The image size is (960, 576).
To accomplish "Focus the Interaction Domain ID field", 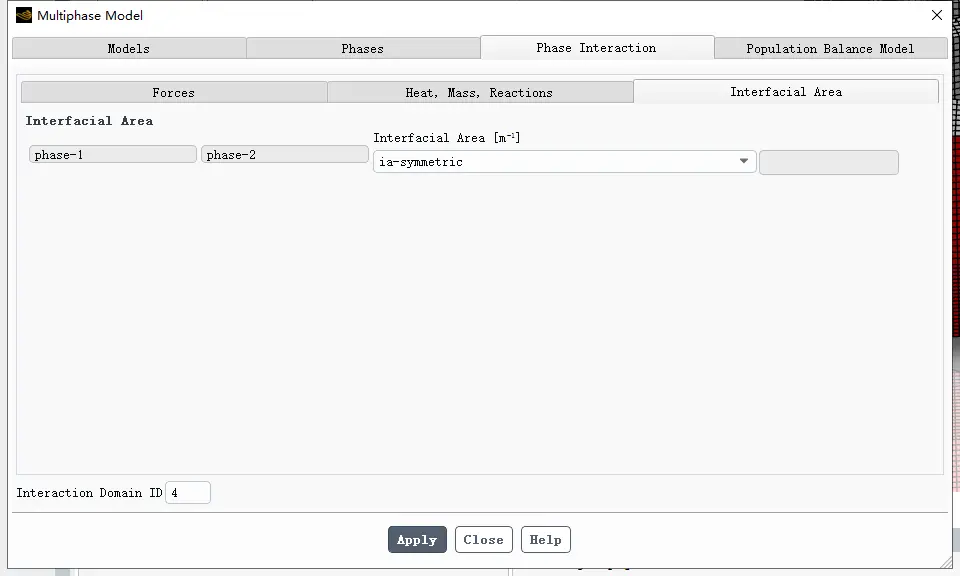I will click(x=188, y=493).
